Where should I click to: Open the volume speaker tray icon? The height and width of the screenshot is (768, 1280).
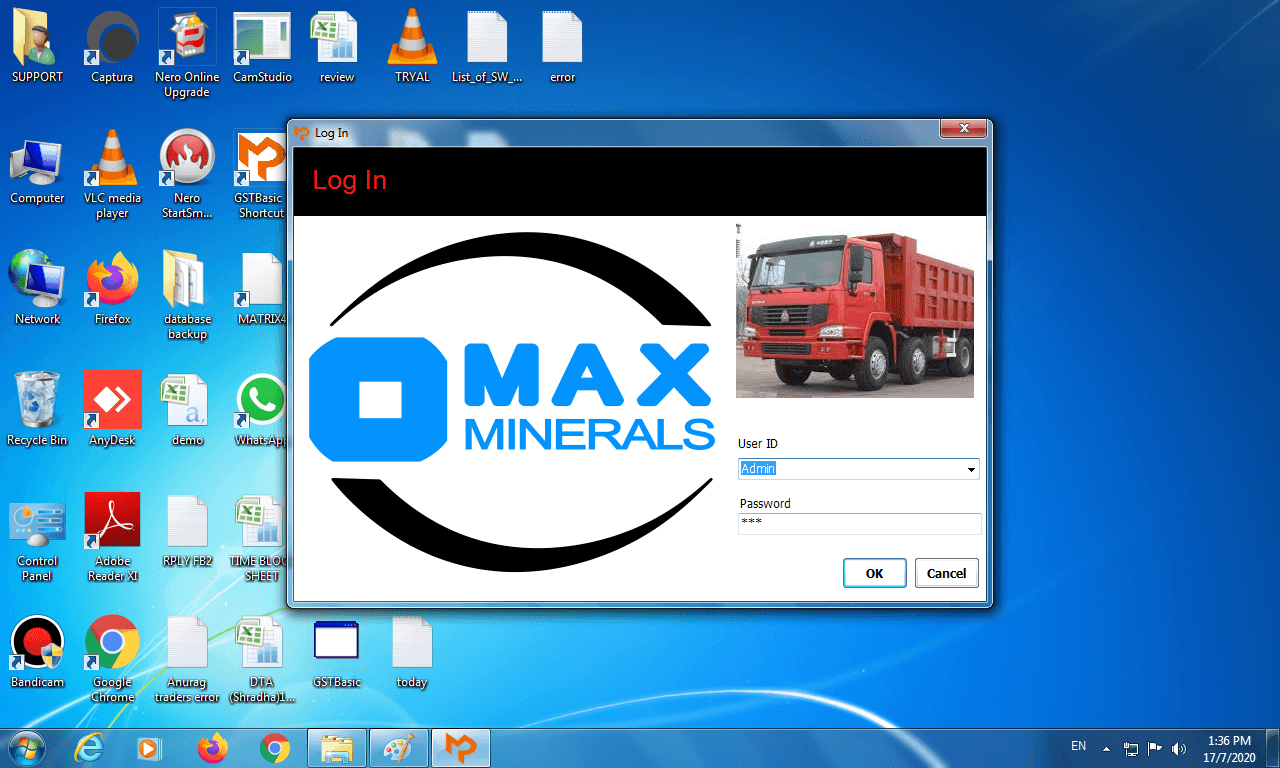coord(1179,748)
